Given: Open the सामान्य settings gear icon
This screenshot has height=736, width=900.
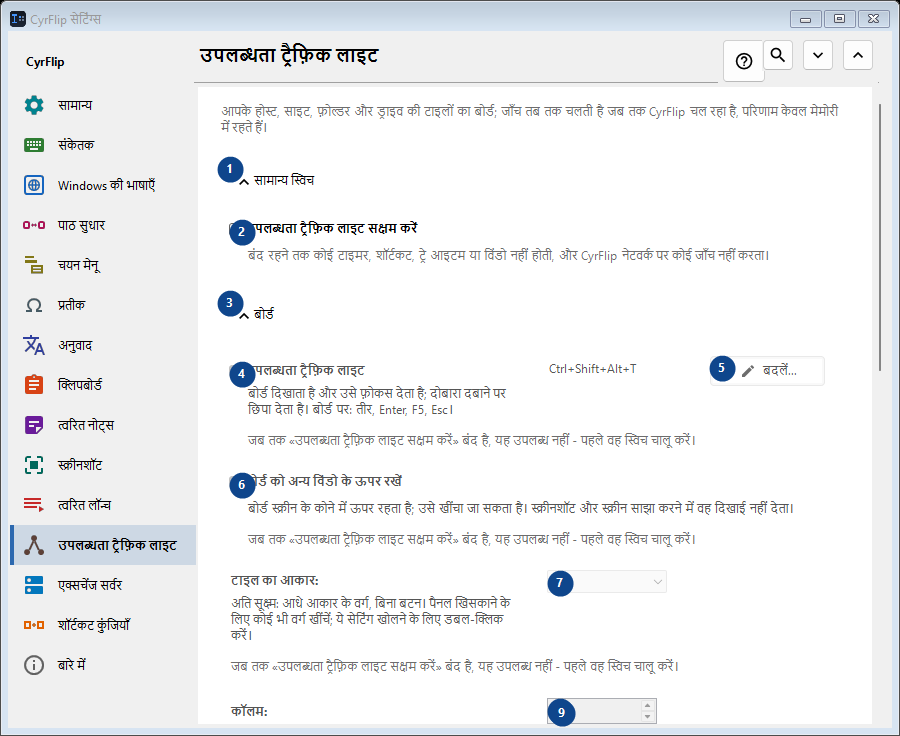Looking at the screenshot, I should 34,105.
